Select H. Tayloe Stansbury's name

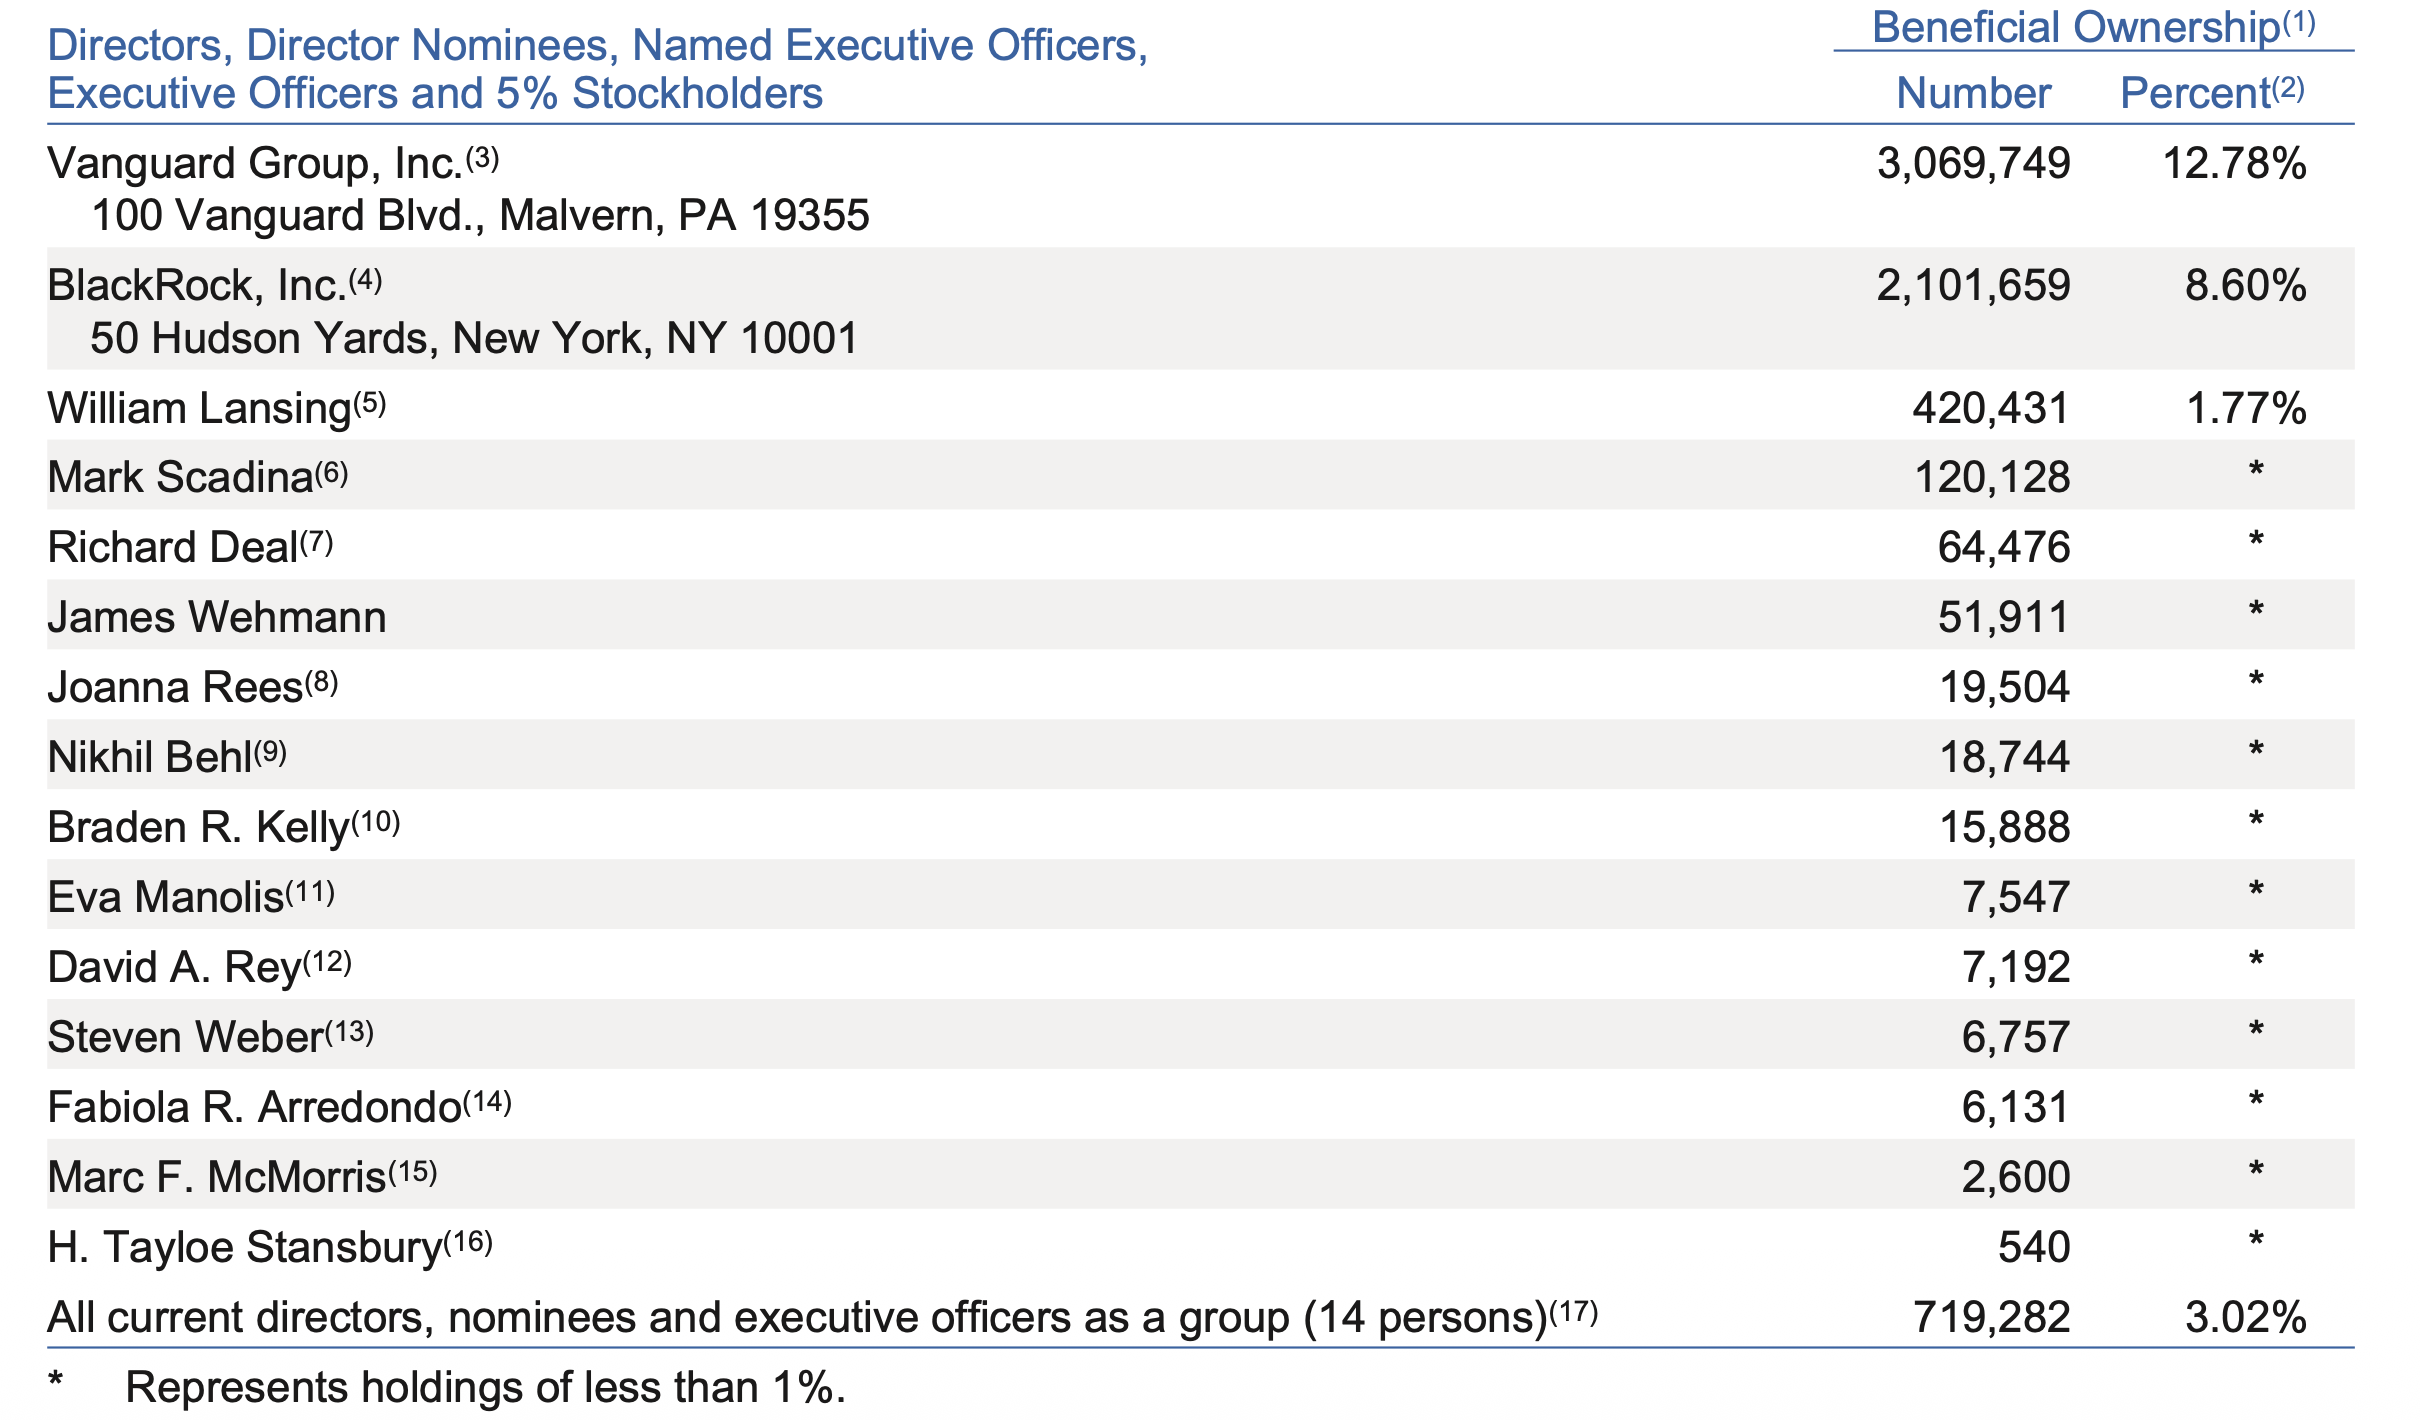click(x=245, y=1247)
